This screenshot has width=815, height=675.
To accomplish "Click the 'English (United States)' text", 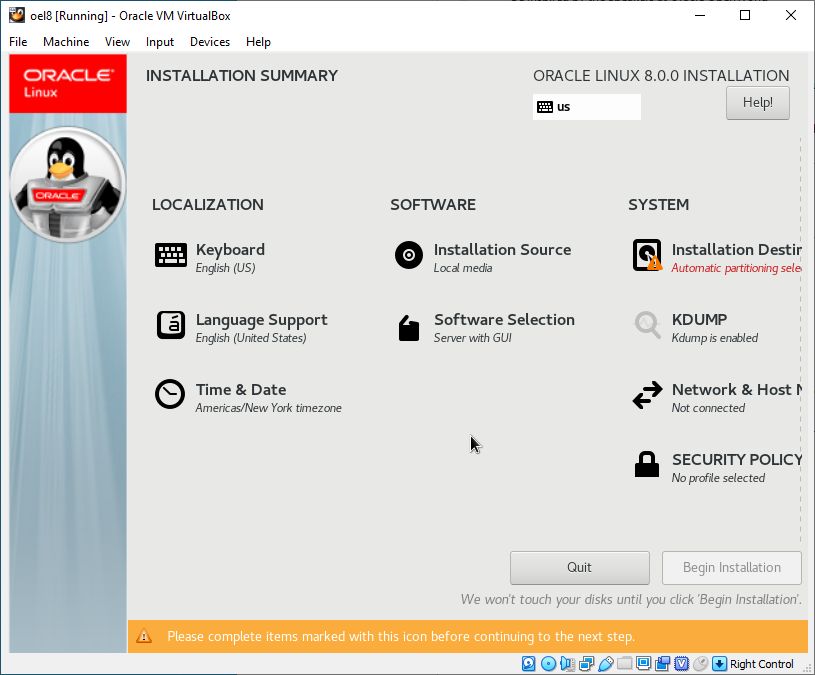I will (x=251, y=338).
